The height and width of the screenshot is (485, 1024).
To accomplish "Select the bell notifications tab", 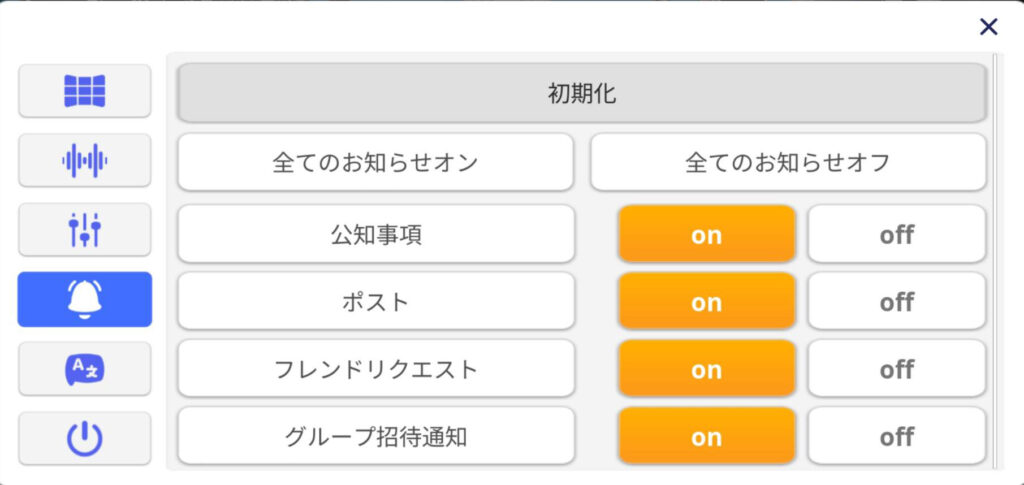I will tap(84, 299).
